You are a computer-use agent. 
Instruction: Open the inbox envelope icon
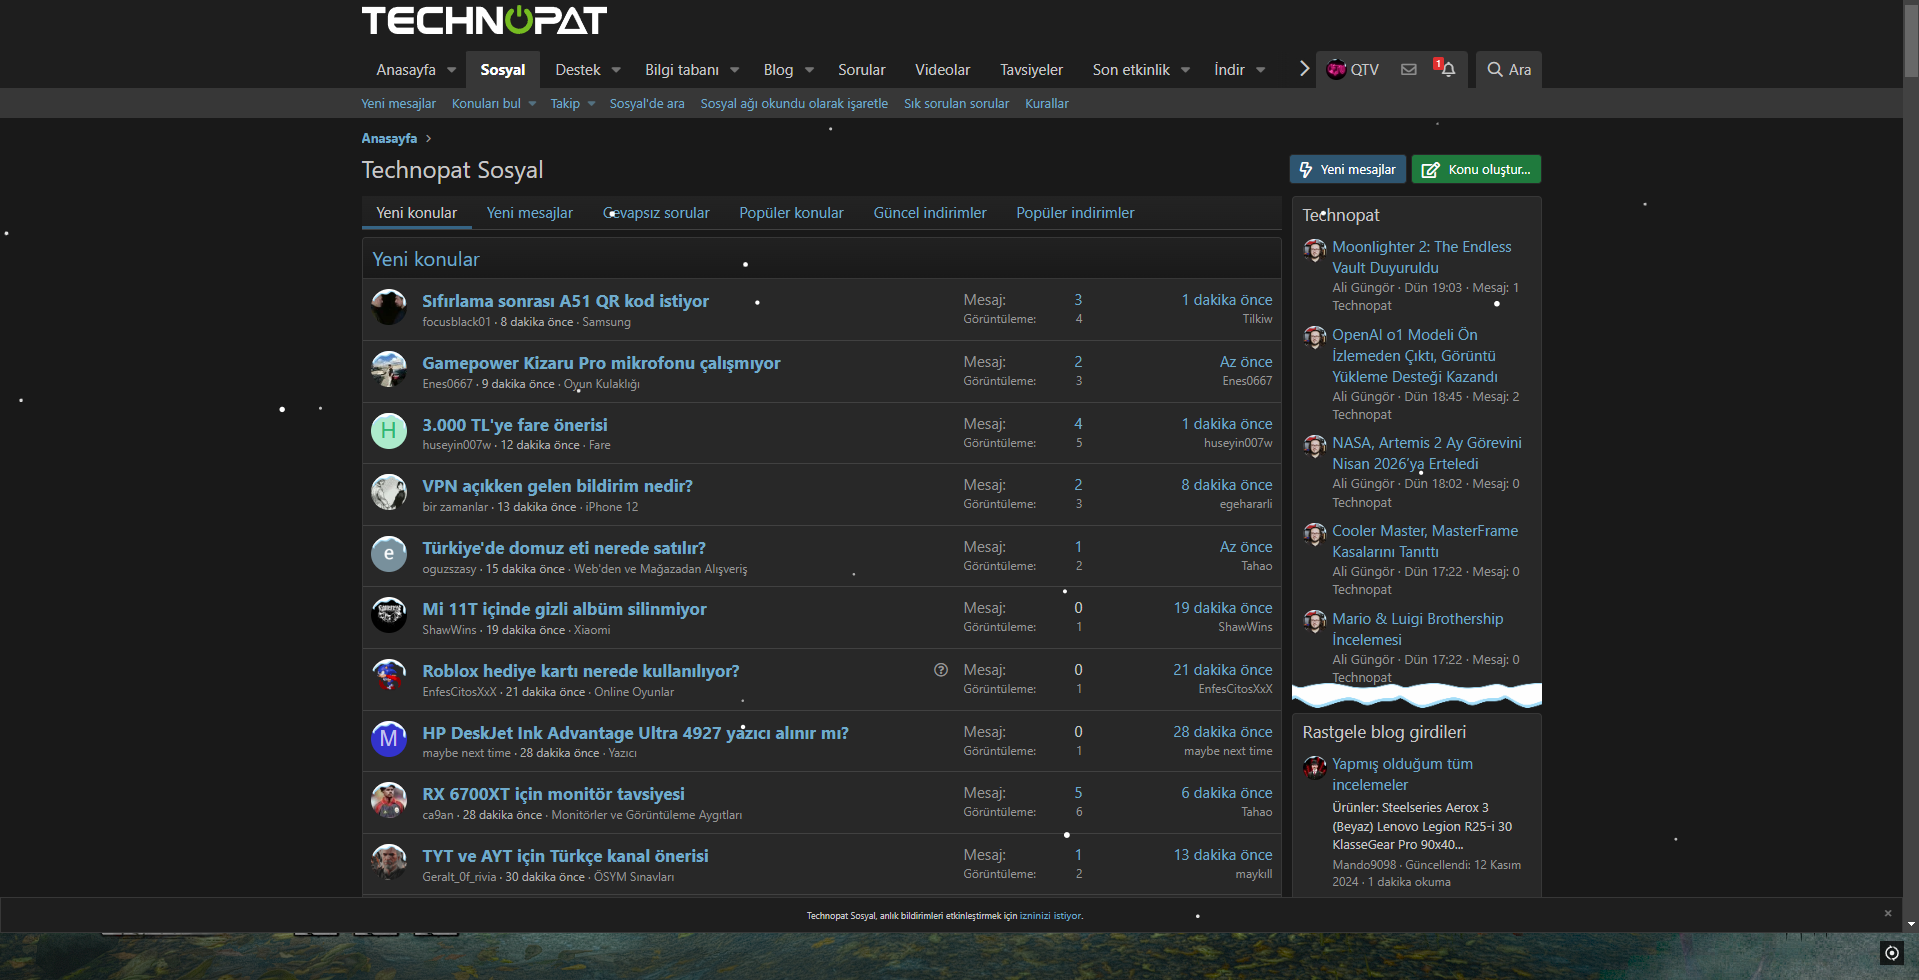pyautogui.click(x=1408, y=69)
